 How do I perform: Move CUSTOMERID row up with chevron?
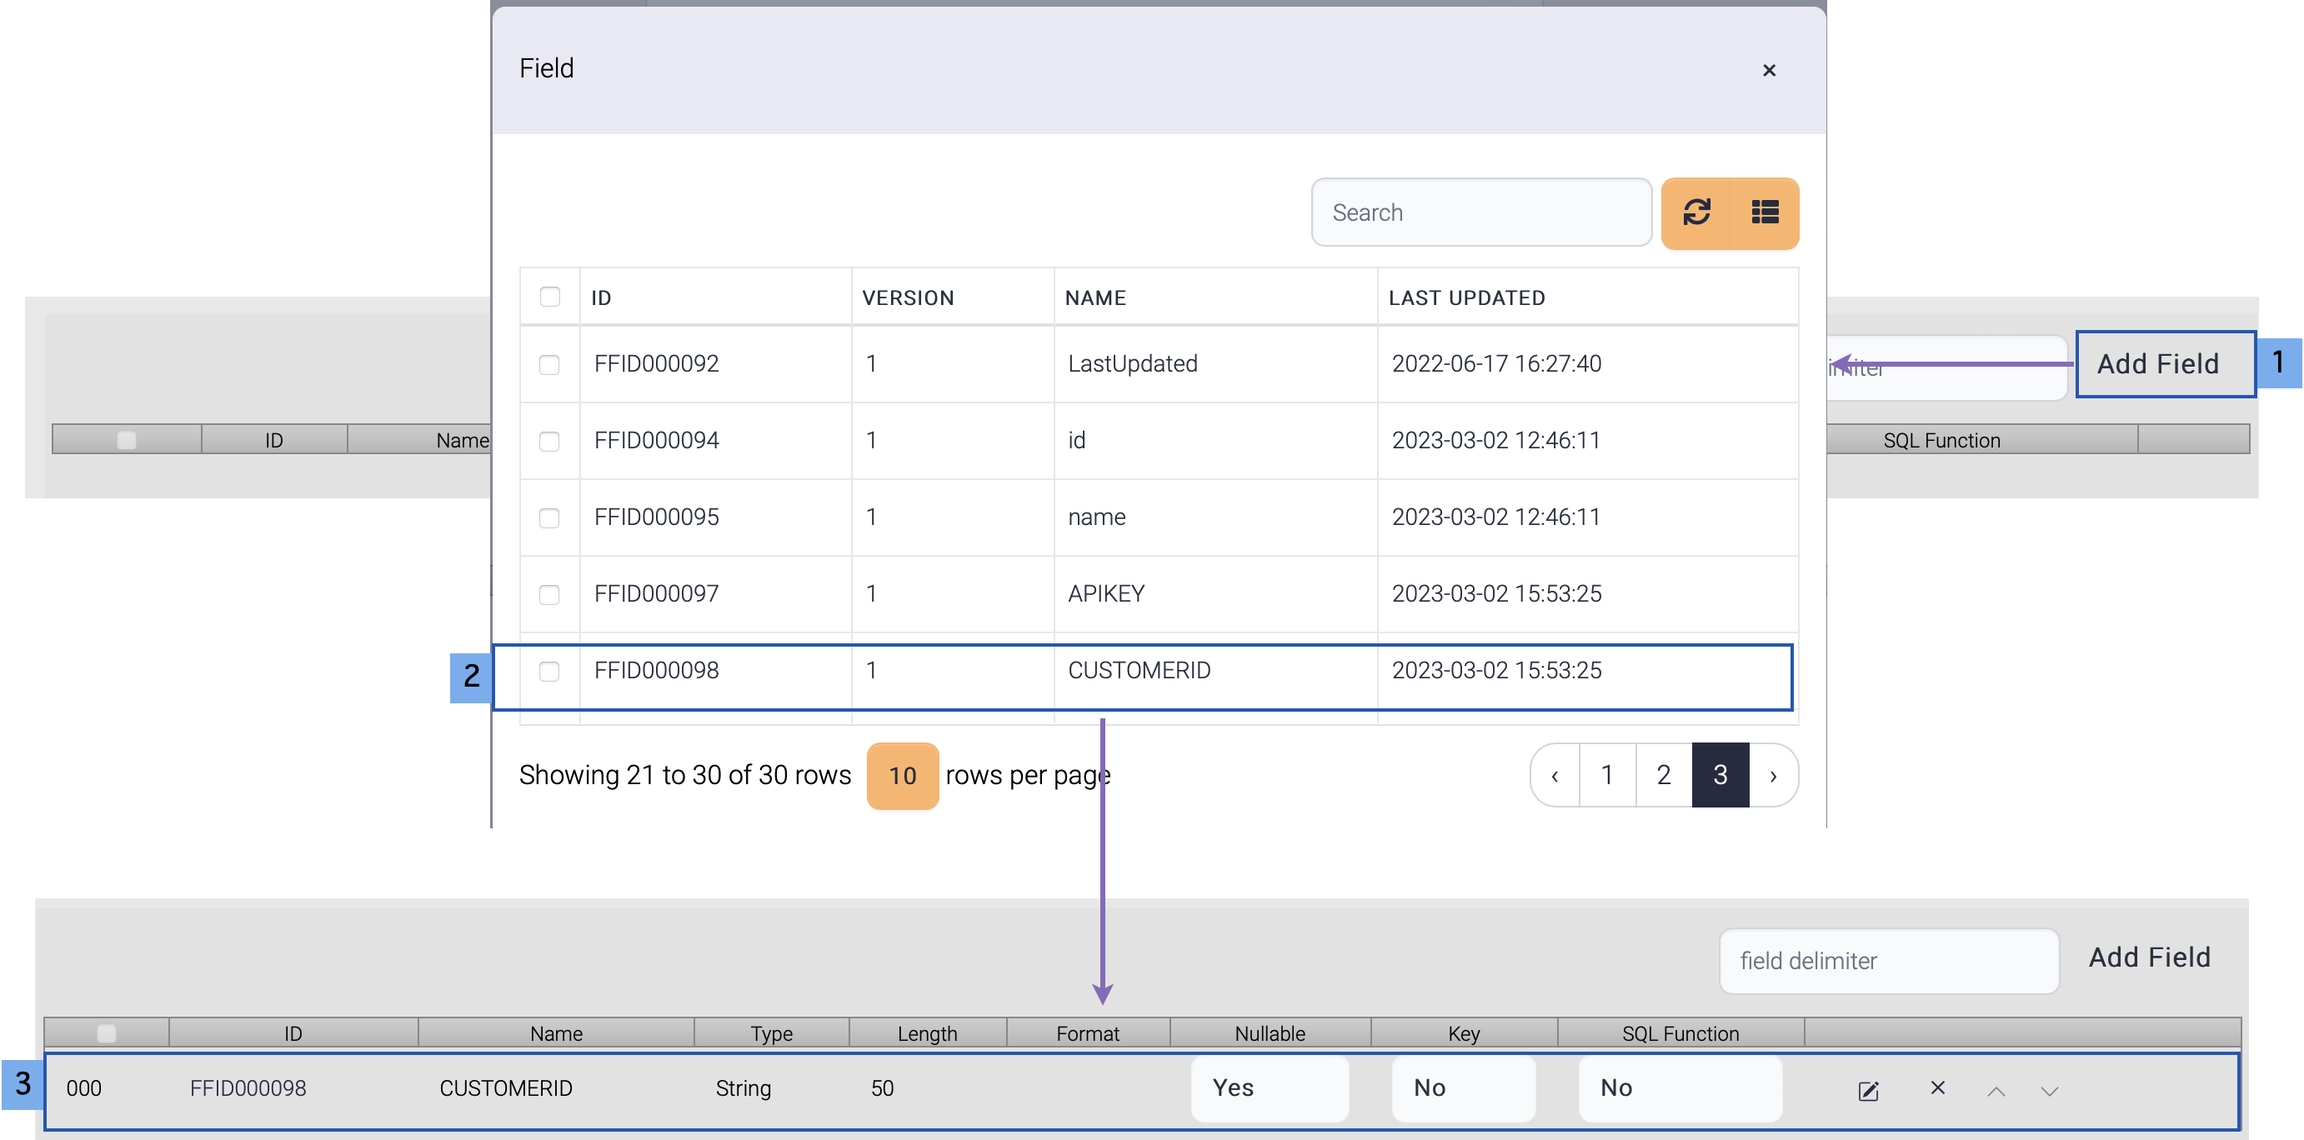pyautogui.click(x=1996, y=1091)
